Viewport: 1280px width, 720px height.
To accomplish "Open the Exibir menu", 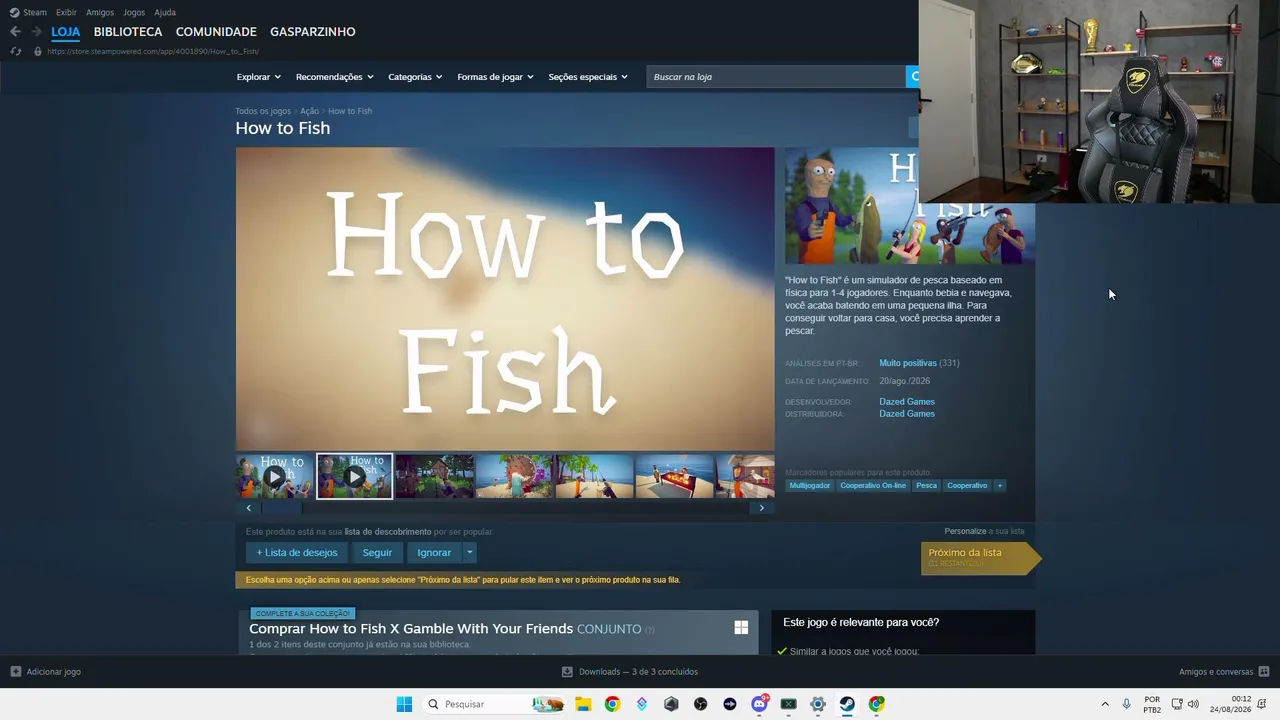I will point(66,12).
